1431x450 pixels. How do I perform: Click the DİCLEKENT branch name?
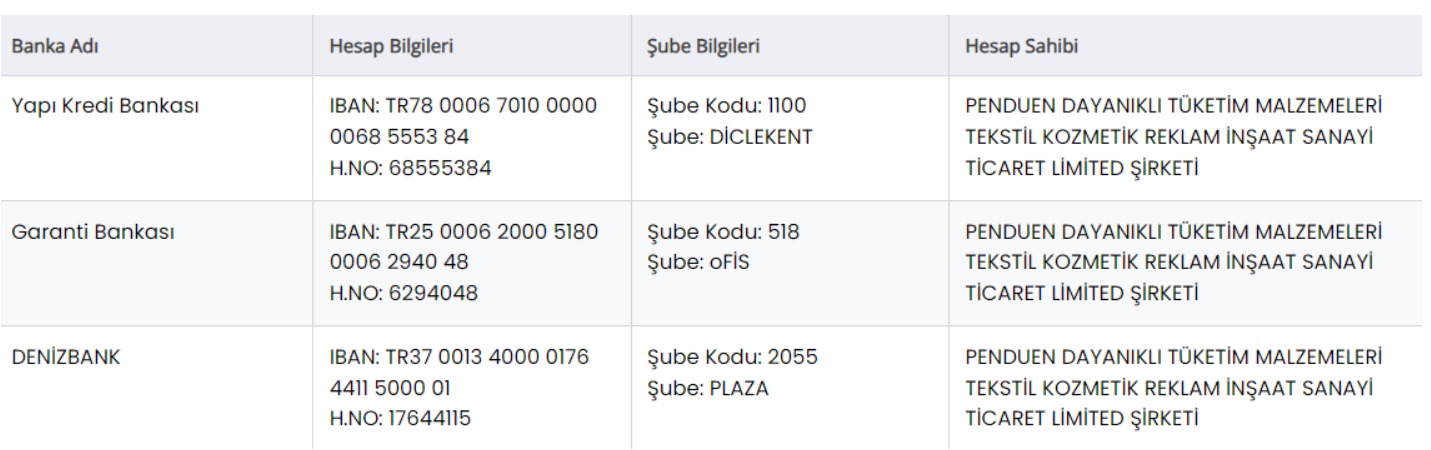click(758, 137)
